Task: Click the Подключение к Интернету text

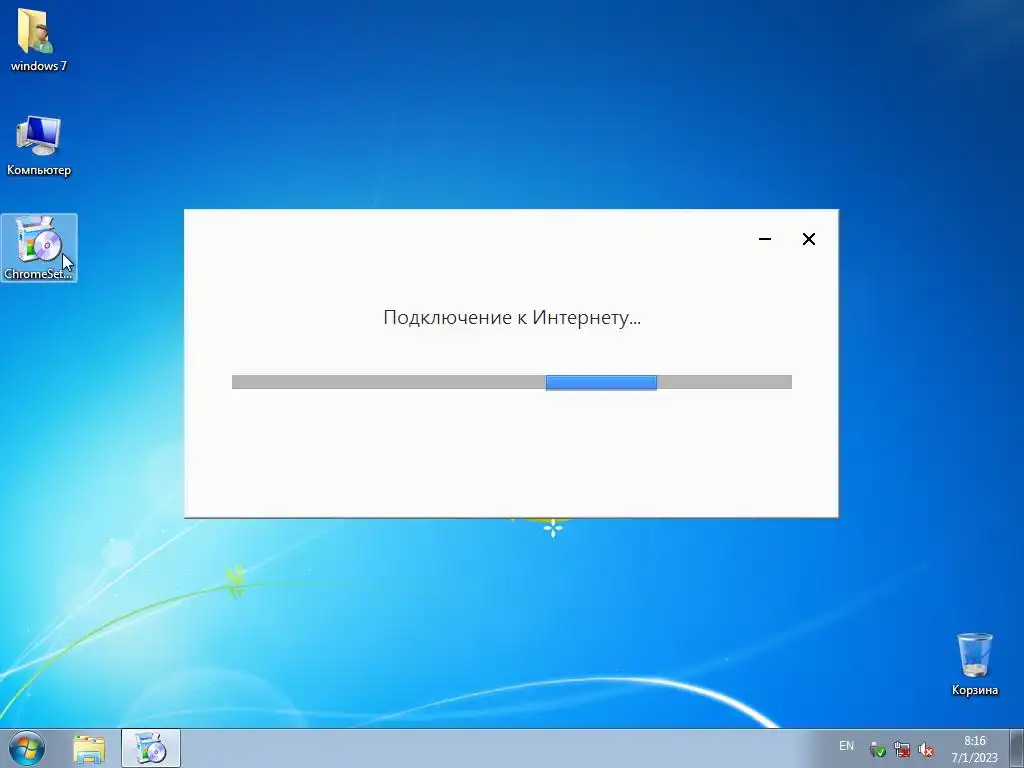Action: (x=512, y=317)
